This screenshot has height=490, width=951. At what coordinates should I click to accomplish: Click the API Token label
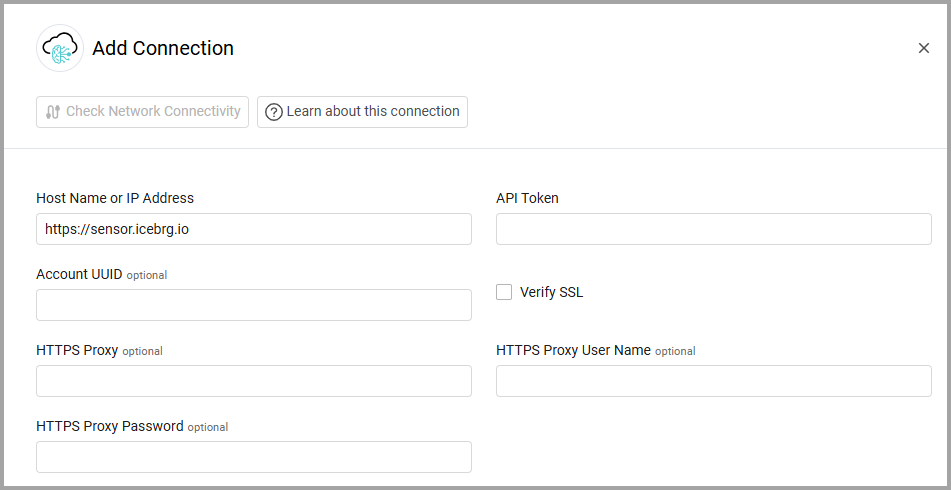pos(527,198)
